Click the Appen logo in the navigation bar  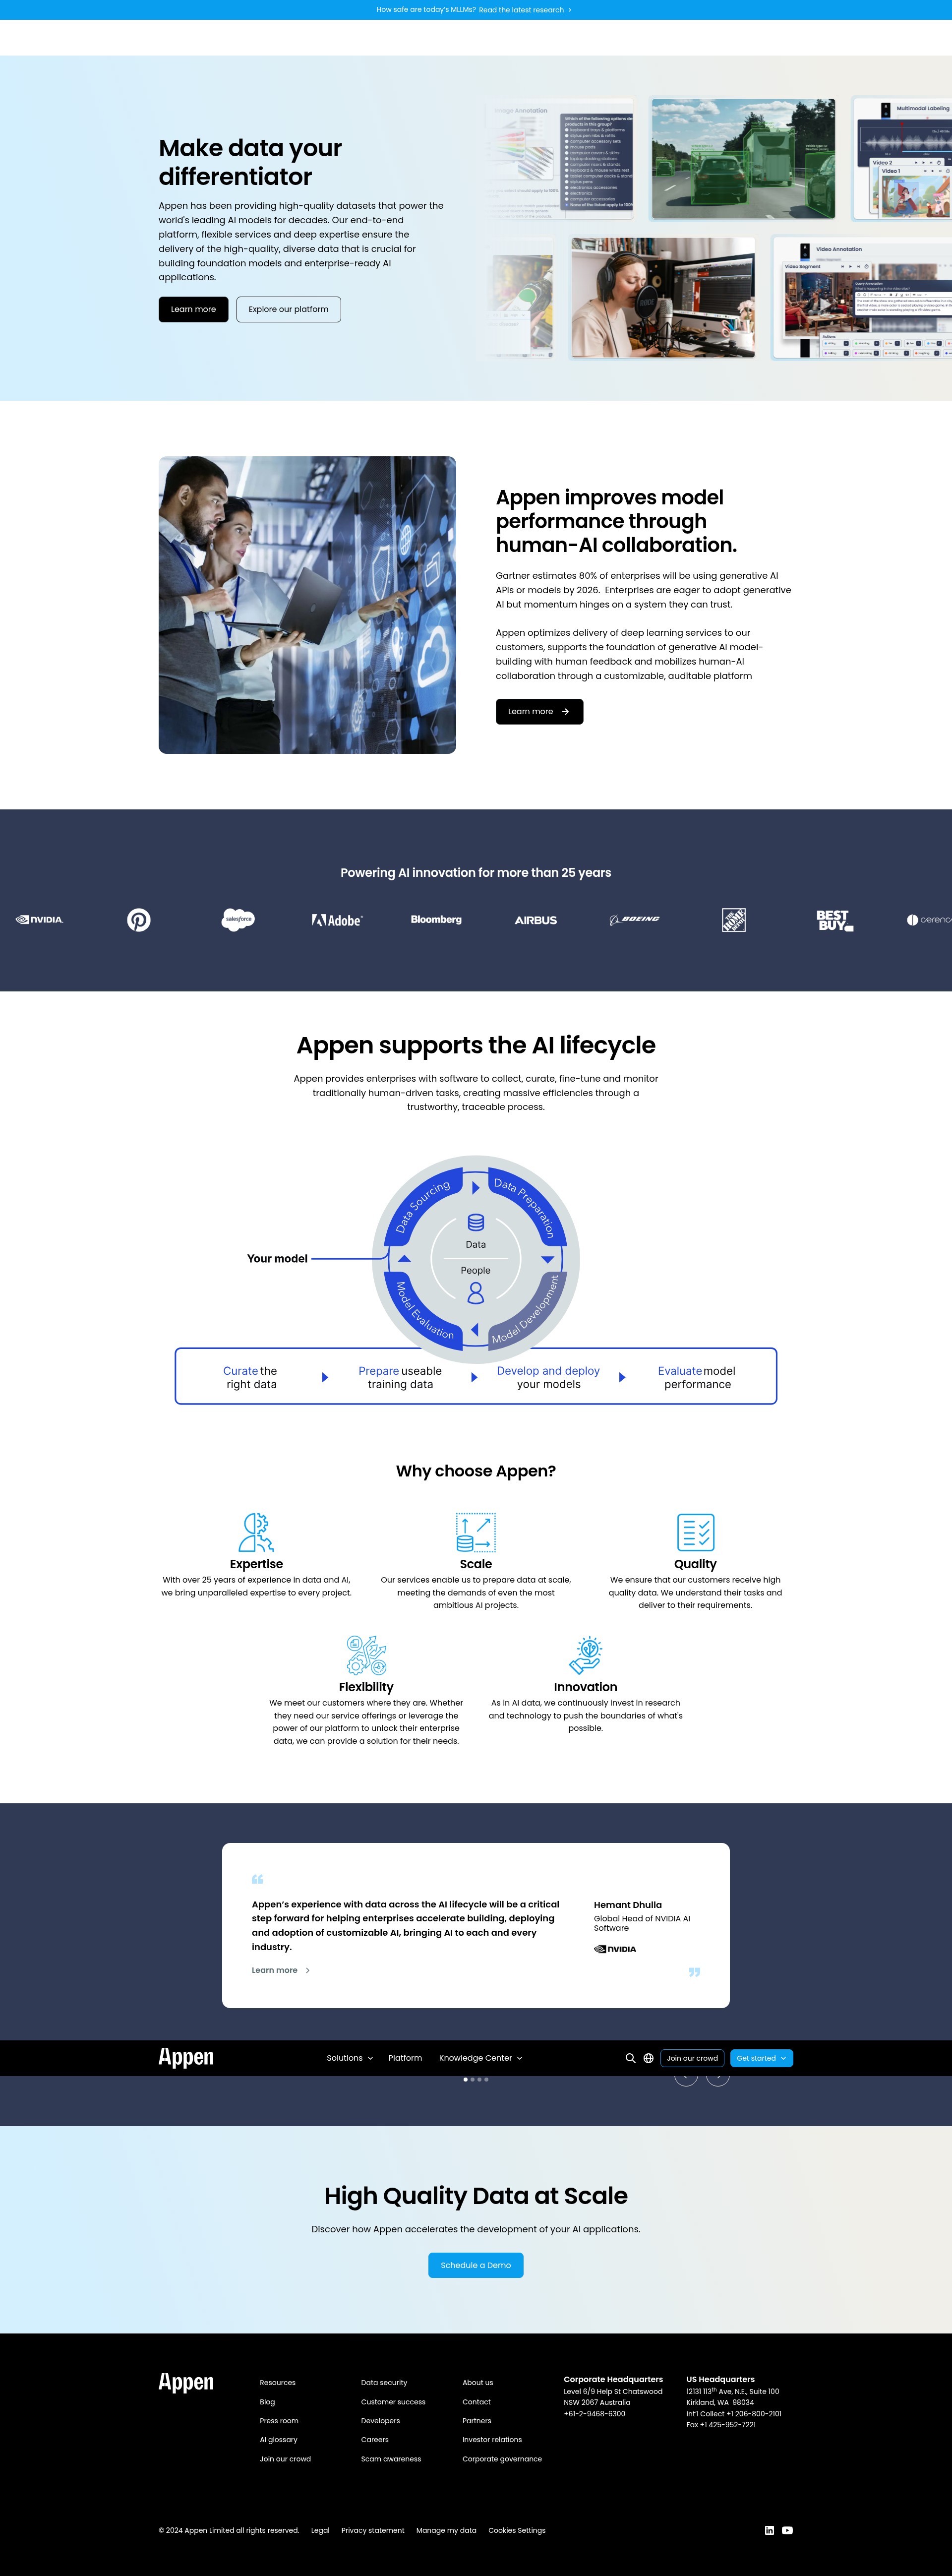click(x=186, y=2057)
